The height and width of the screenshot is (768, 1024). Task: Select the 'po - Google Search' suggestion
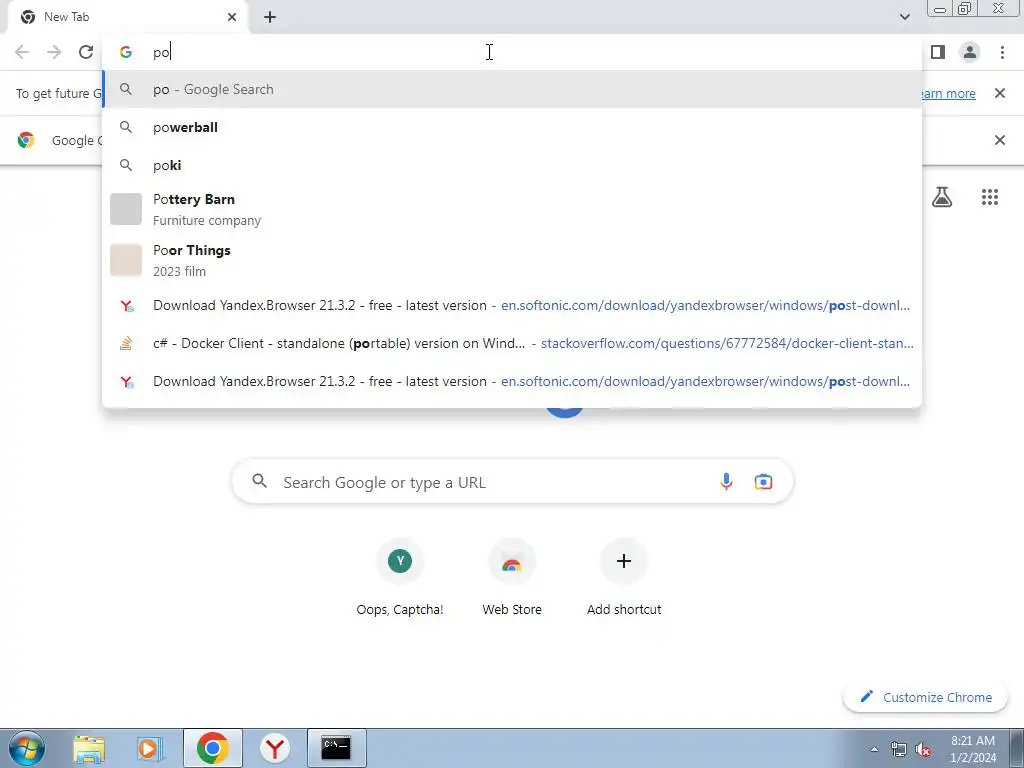[x=512, y=89]
